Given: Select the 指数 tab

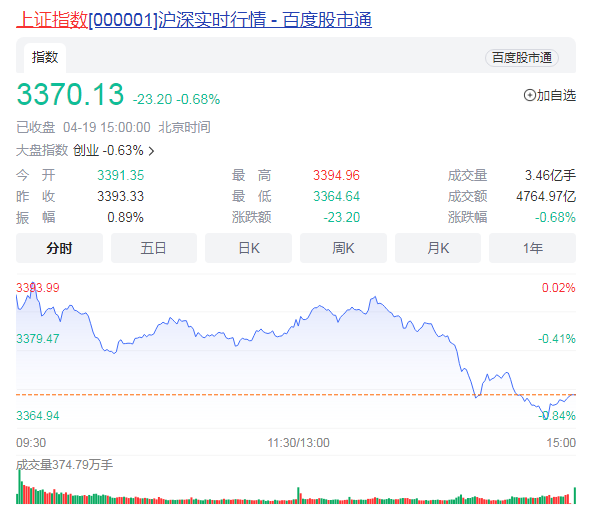Looking at the screenshot, I should click(x=45, y=58).
